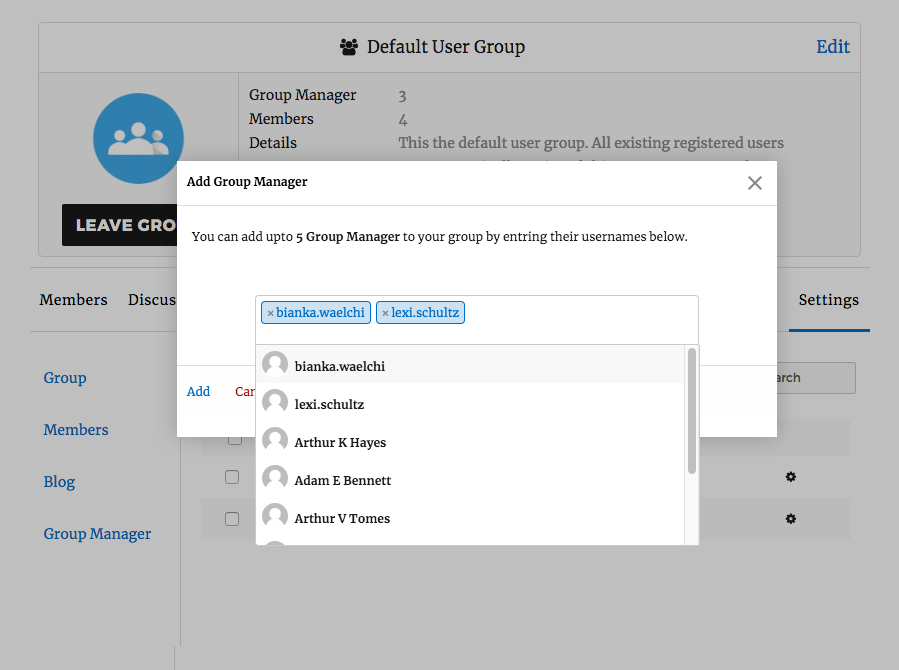Click the avatar icon beside lexi.schultz
899x670 pixels.
coord(275,401)
